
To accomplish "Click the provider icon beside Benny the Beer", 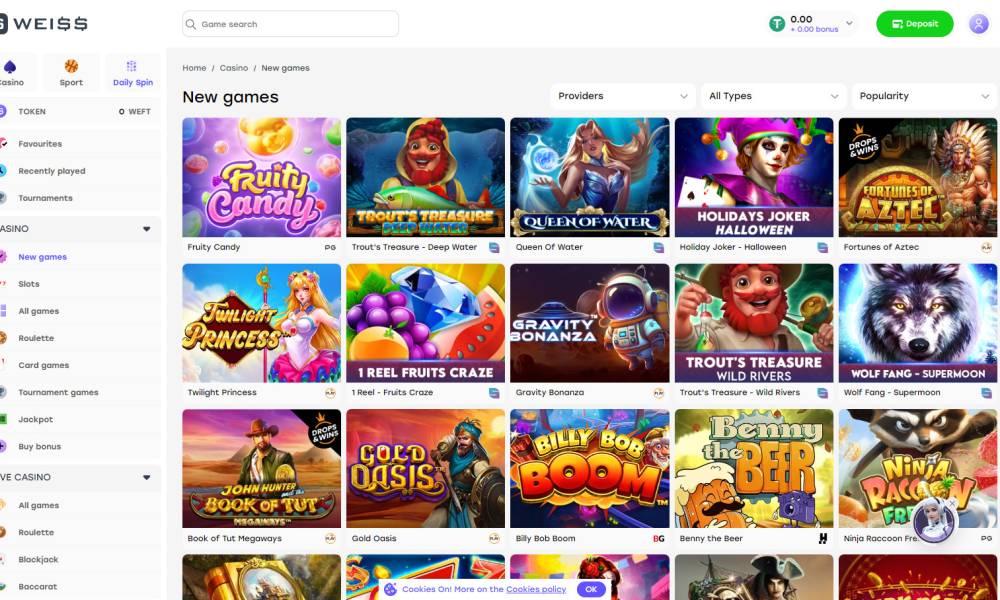I will point(823,539).
